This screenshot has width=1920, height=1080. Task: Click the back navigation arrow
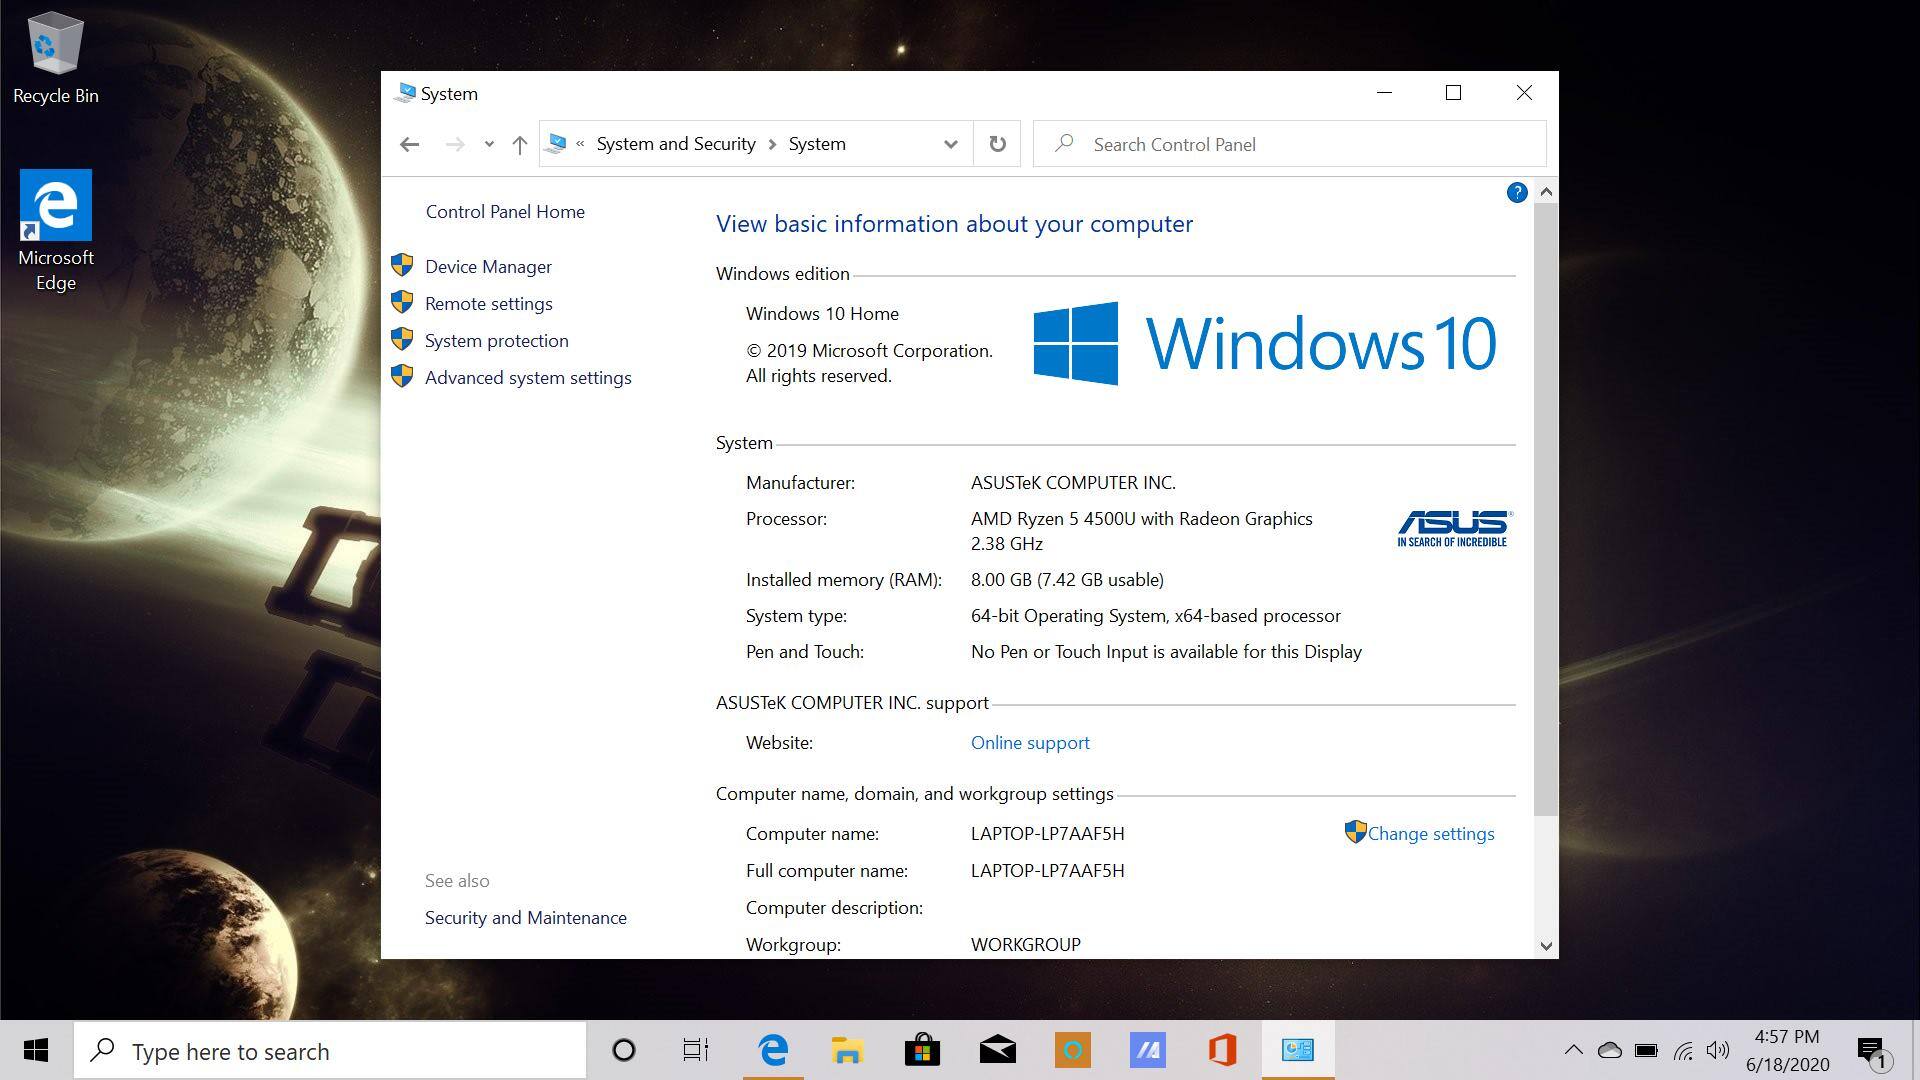(x=409, y=144)
